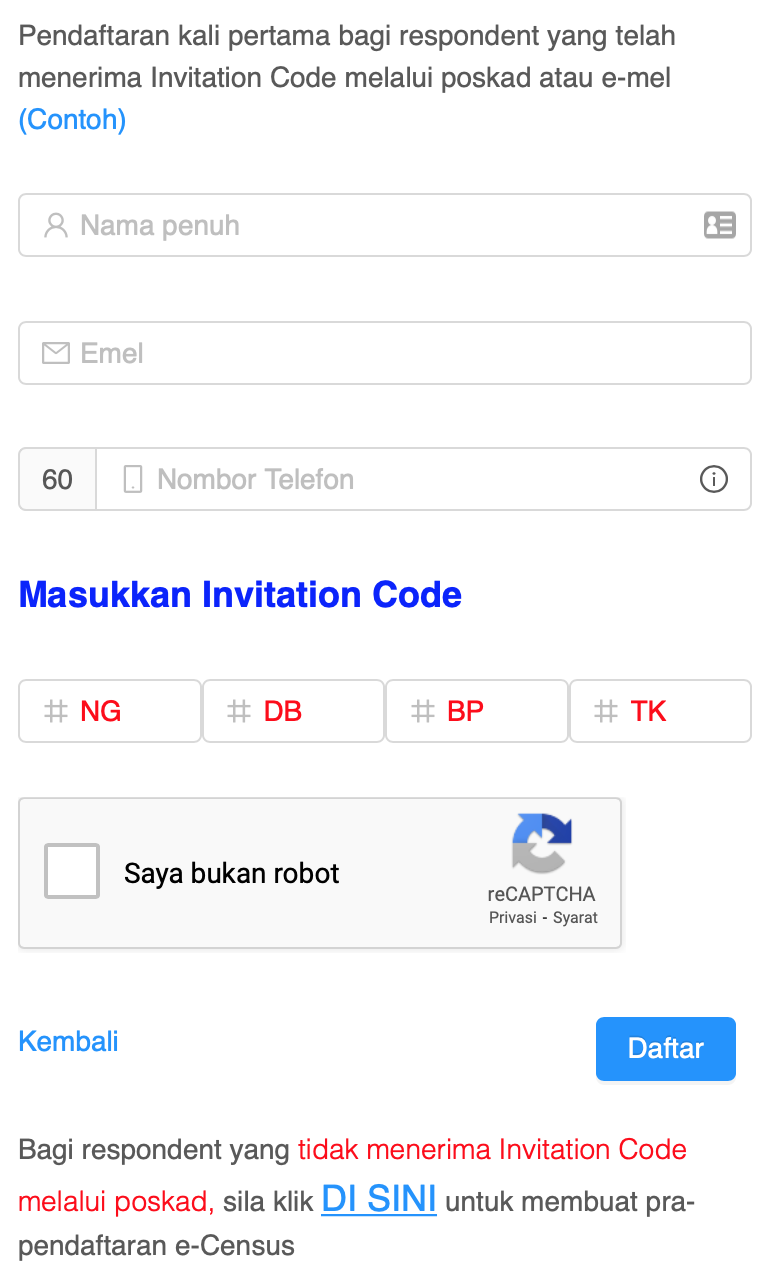Open the reCAPTCHA Syarat link
764x1288 pixels.
point(575,918)
